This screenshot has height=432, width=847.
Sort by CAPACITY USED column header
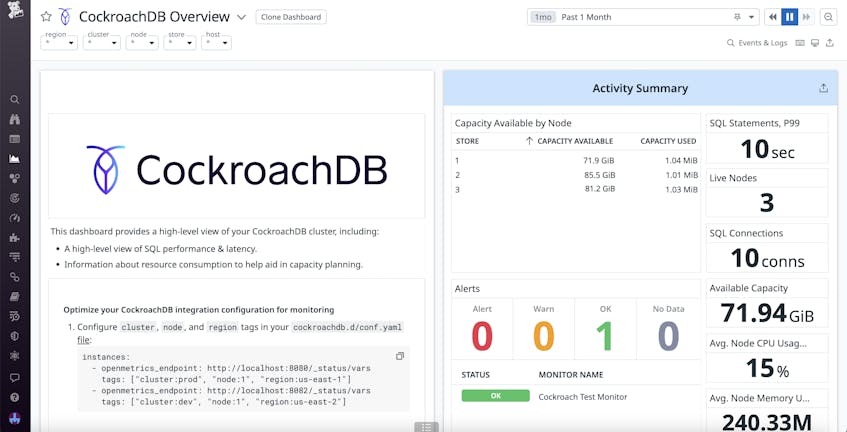668,141
